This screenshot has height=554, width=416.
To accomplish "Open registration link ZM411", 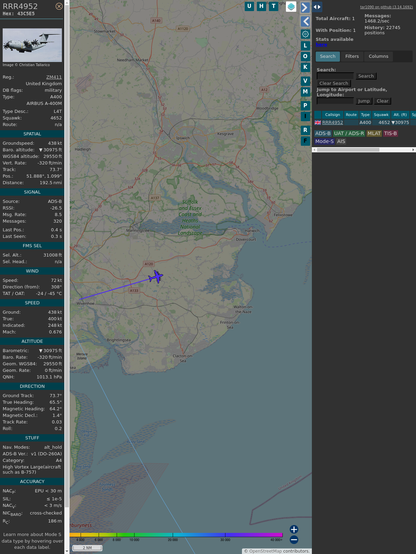I will click(54, 77).
